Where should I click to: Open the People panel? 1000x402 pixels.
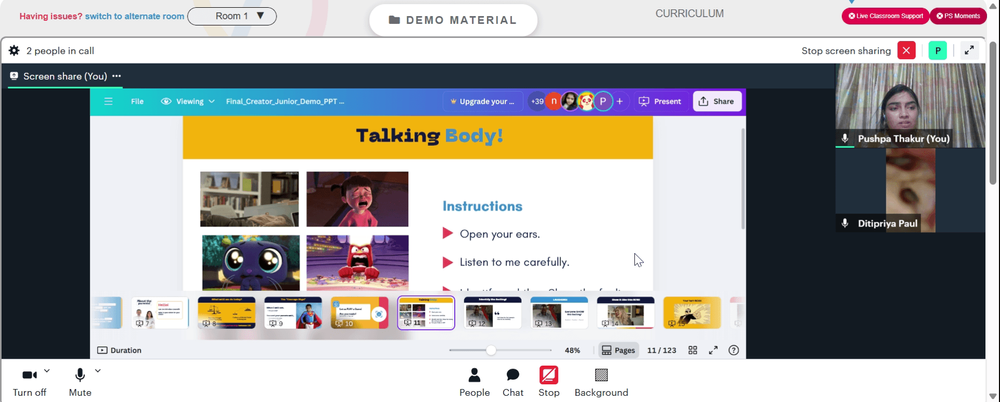tap(474, 383)
